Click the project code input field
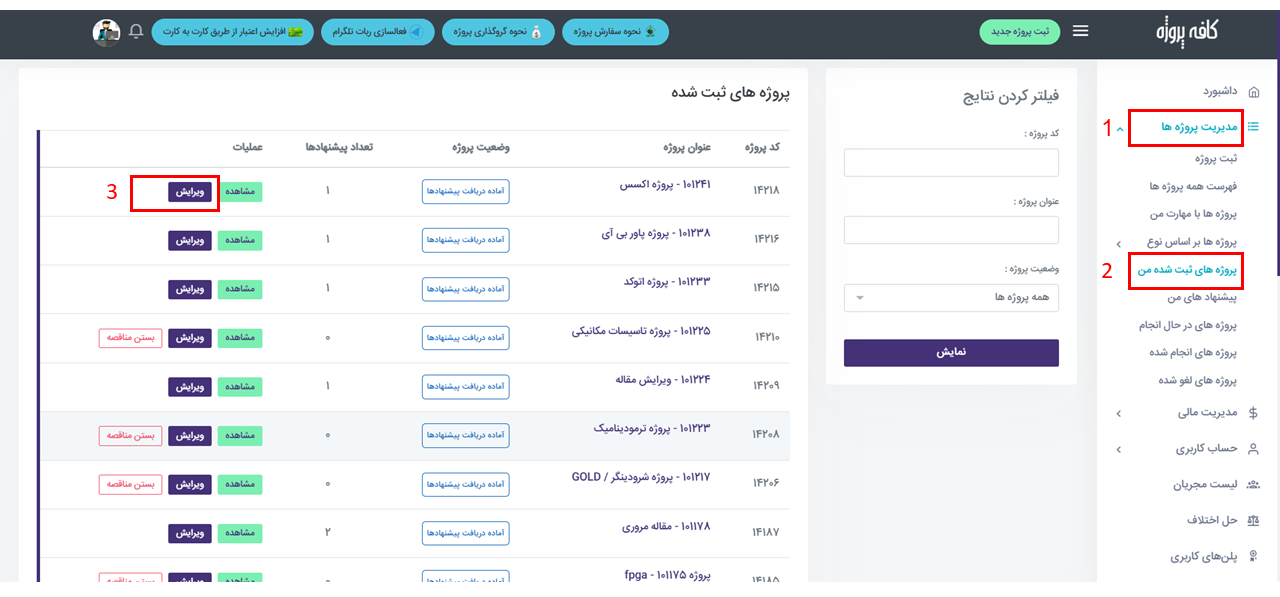Screen dimensions: 1280x597 (951, 162)
